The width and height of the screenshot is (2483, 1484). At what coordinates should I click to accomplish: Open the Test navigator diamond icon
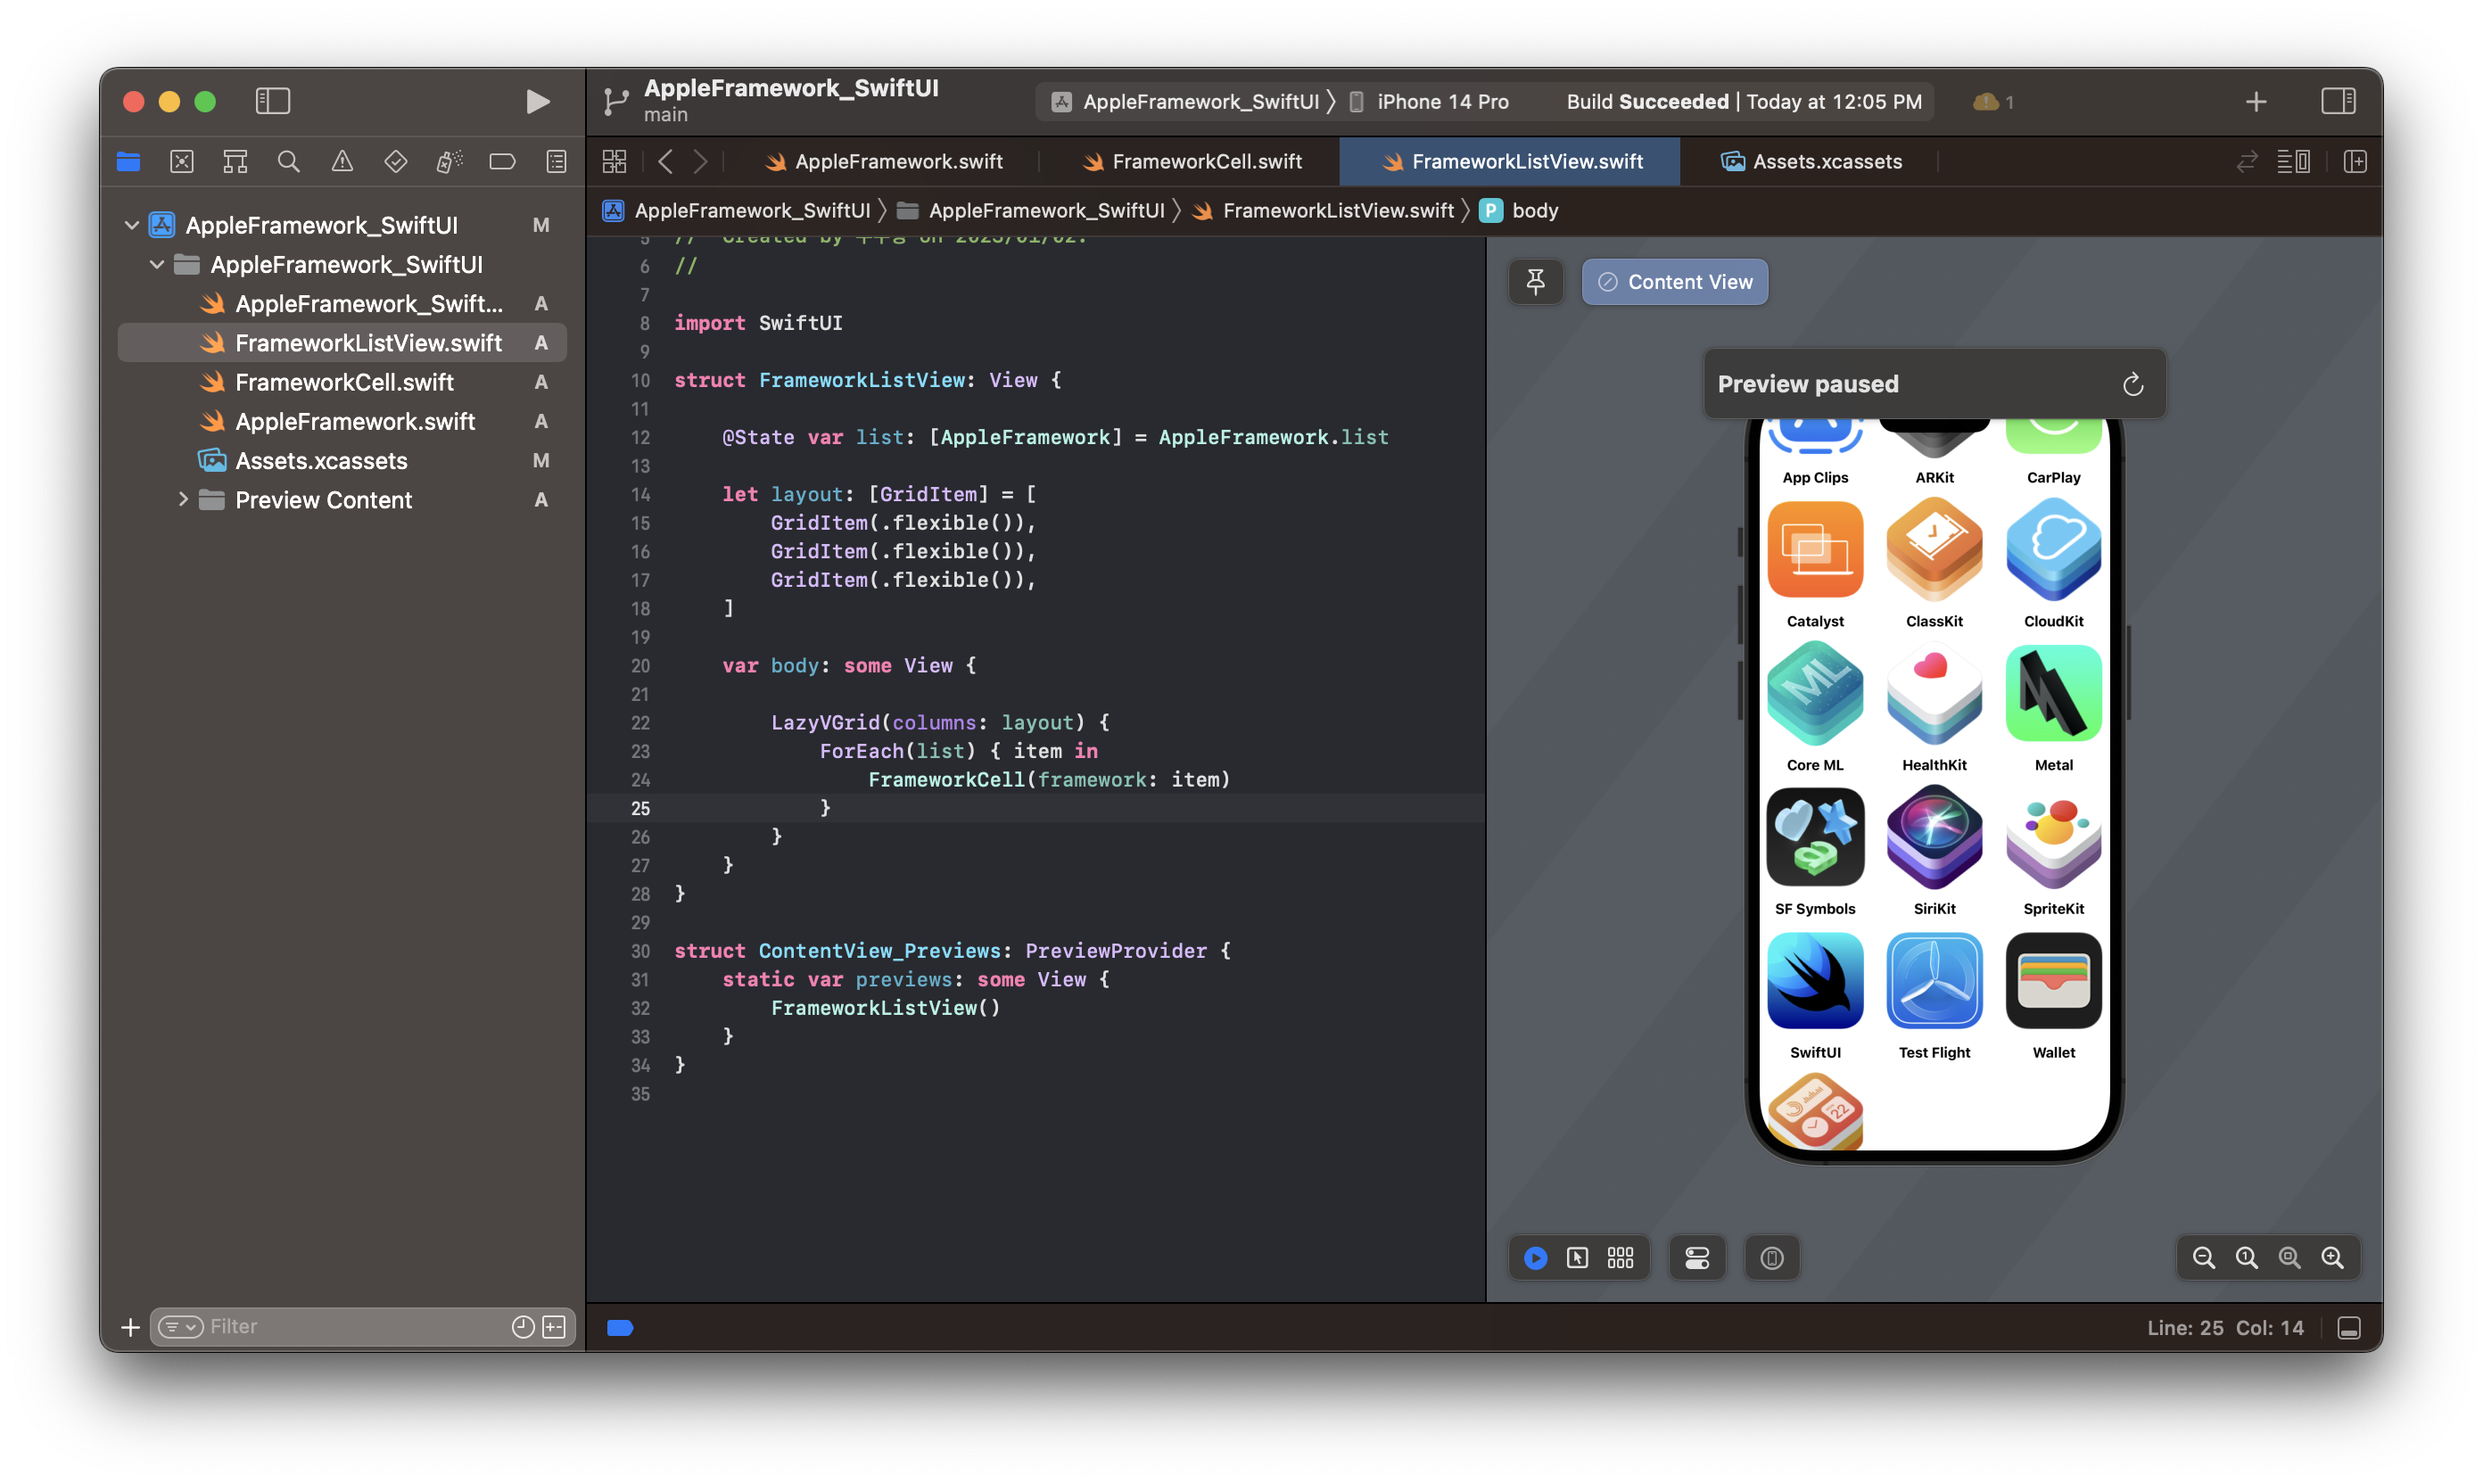click(x=396, y=161)
